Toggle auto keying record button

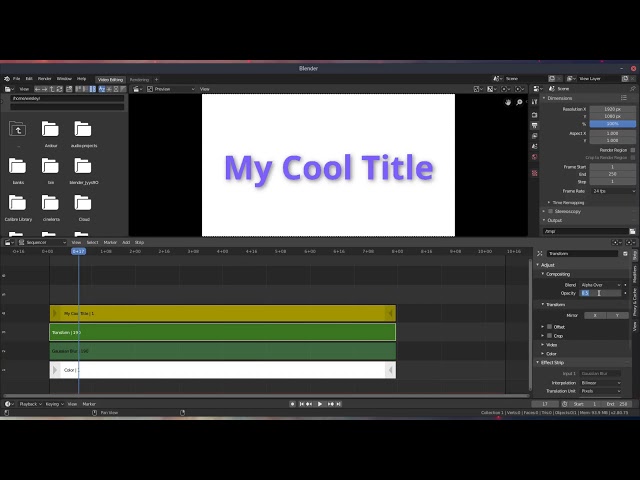coord(292,404)
